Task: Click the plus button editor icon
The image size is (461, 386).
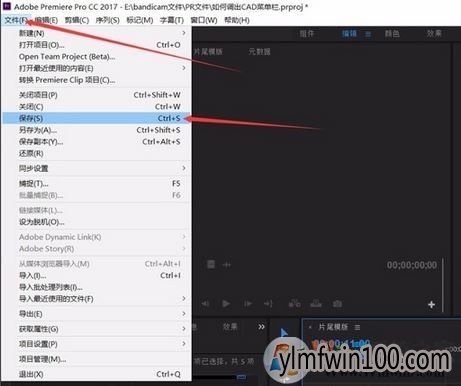Action: (431, 304)
